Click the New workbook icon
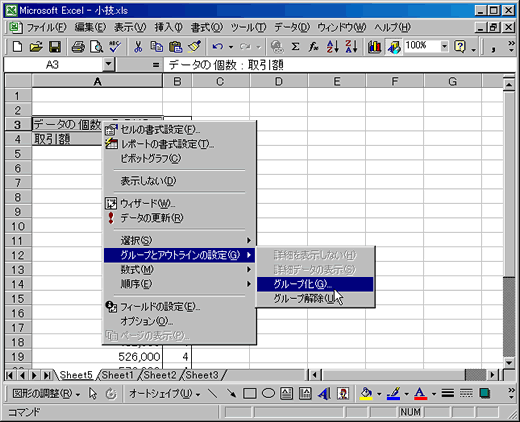This screenshot has height=422, width=520. 17,47
